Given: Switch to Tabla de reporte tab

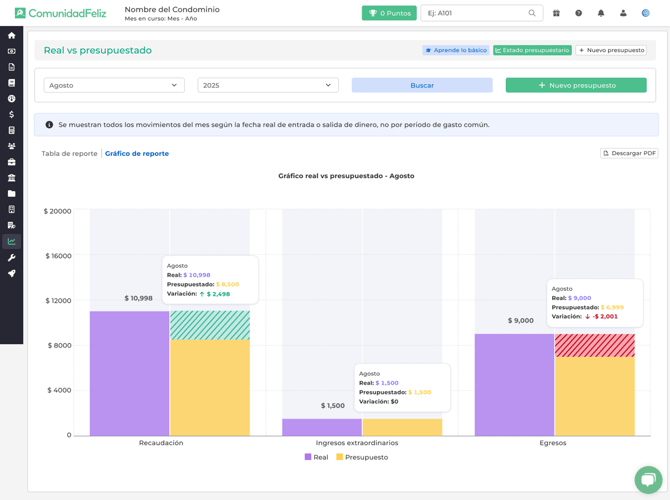Looking at the screenshot, I should (70, 154).
